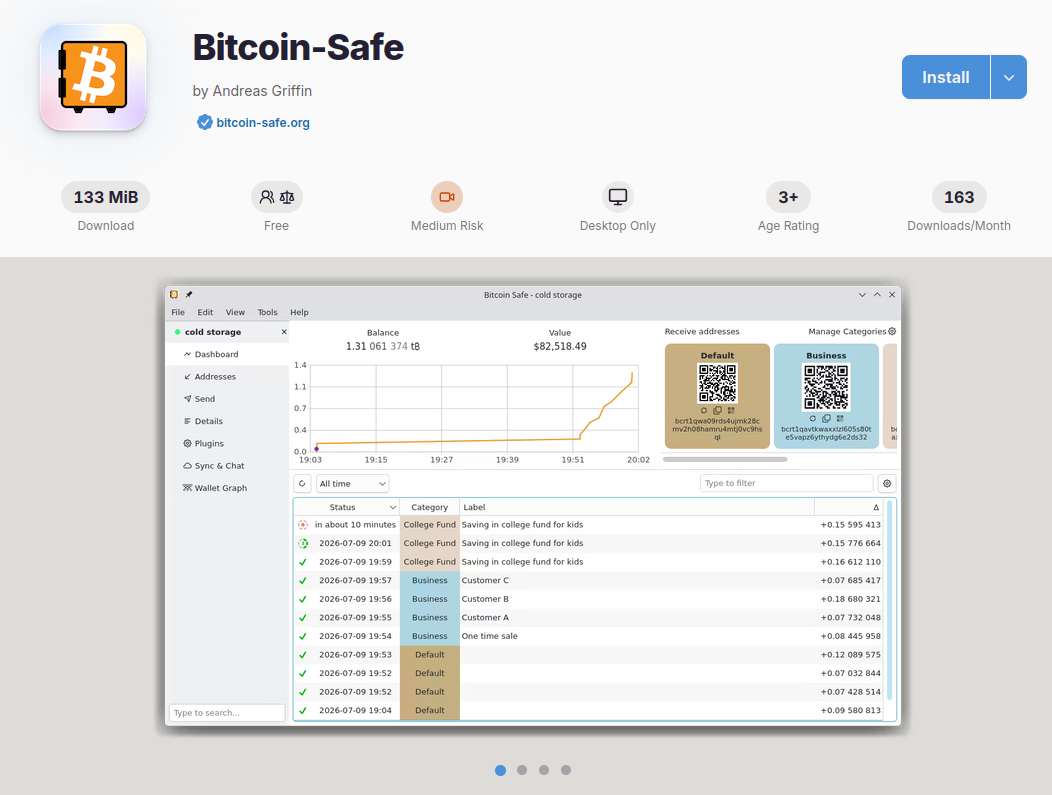Go to the third screenshot carousel dot
The width and height of the screenshot is (1052, 795).
click(x=544, y=770)
